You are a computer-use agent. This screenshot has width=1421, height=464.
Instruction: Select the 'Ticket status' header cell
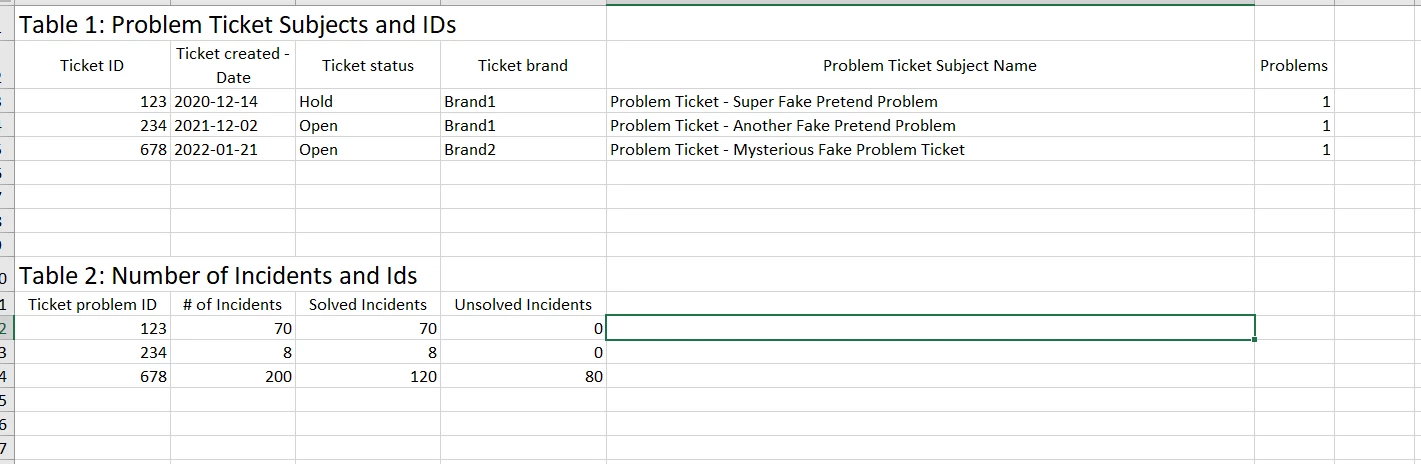click(x=368, y=66)
